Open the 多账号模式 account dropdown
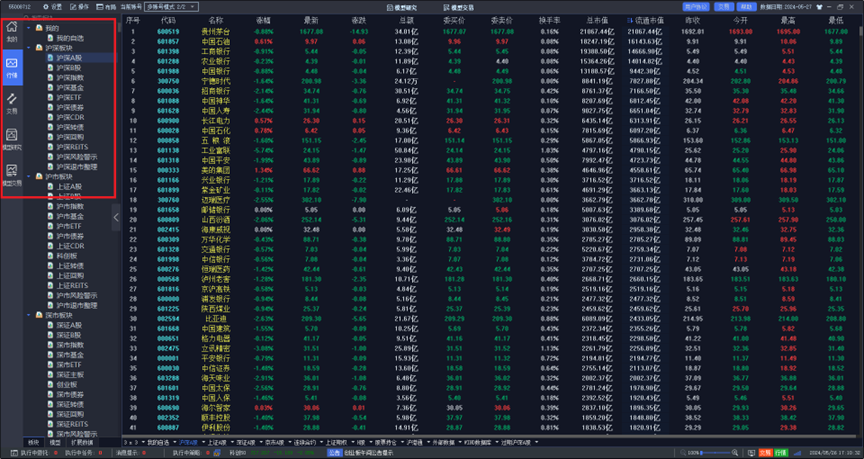This screenshot has height=459, width=864. (171, 7)
